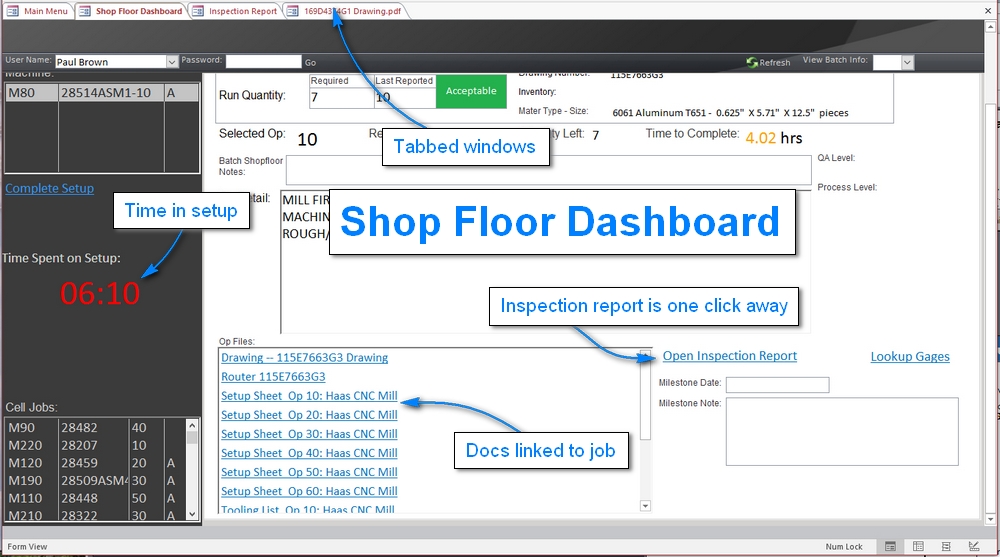Select cell job M110 28448
This screenshot has width=1000, height=557.
click(94, 498)
